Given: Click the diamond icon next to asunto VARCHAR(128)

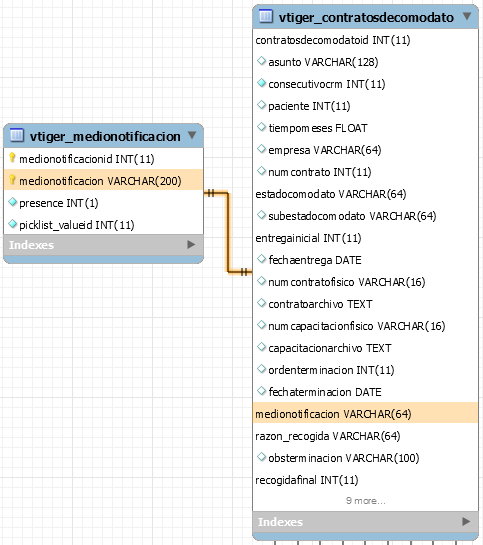Looking at the screenshot, I should (x=261, y=61).
